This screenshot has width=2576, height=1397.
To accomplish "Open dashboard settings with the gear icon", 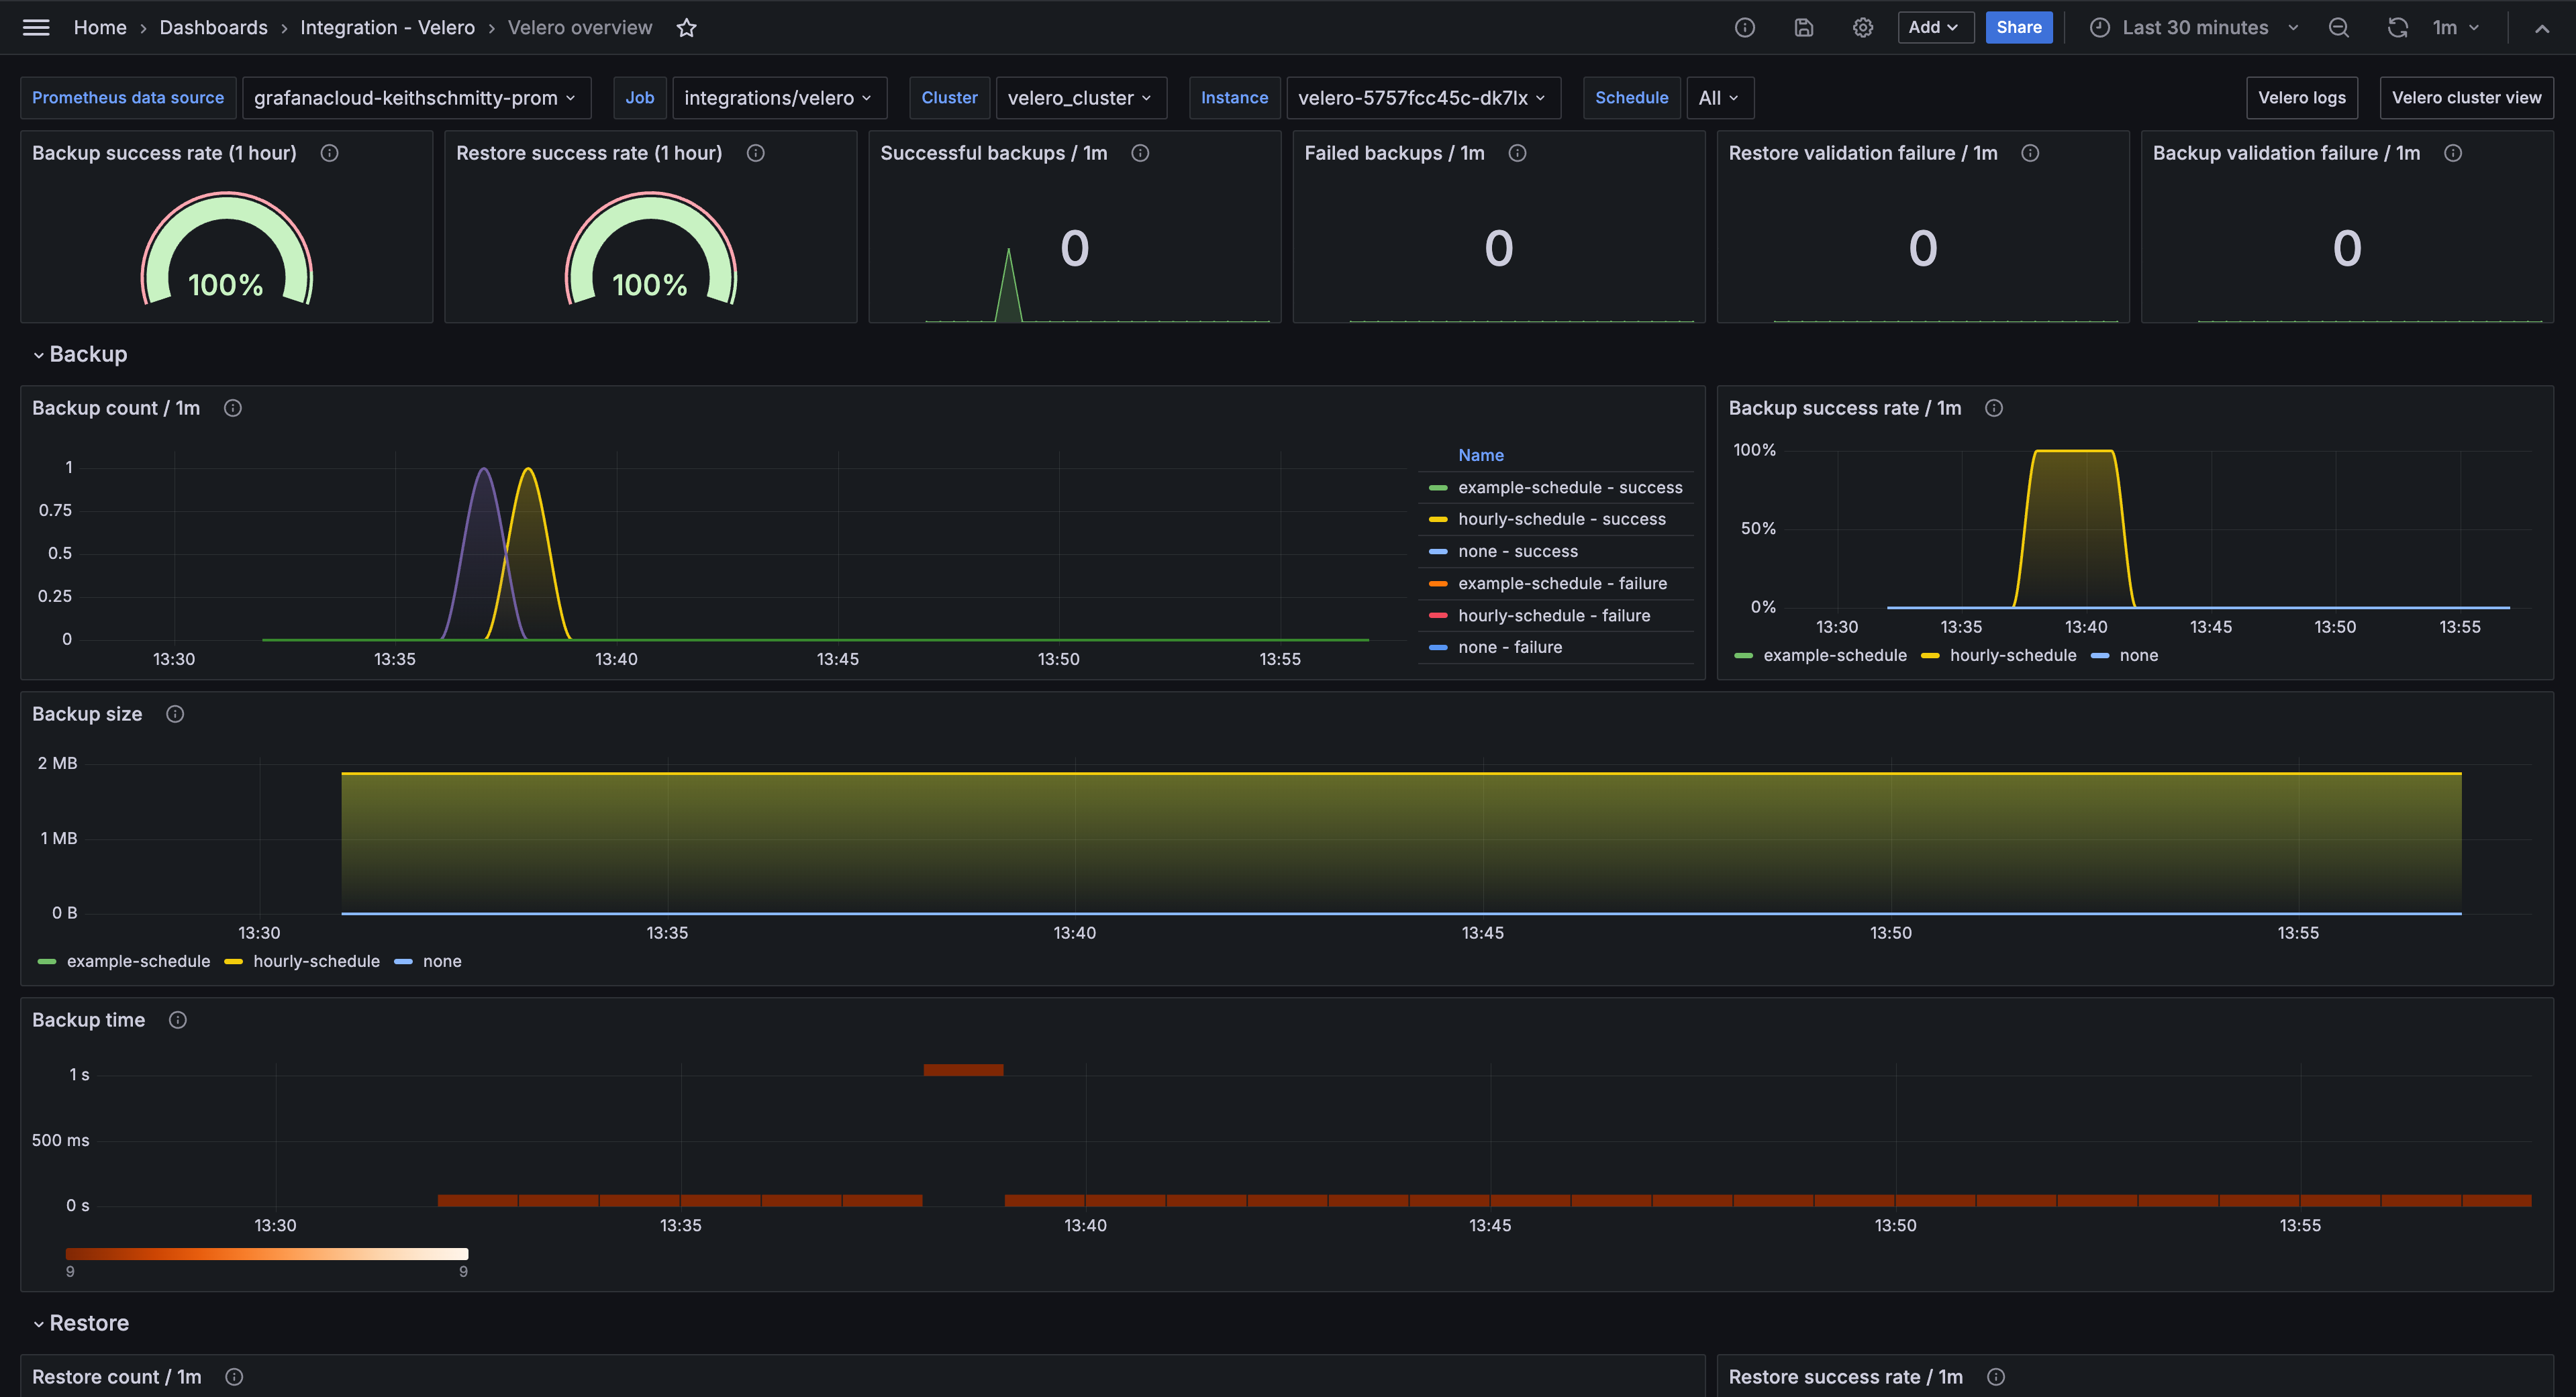I will pyautogui.click(x=1863, y=27).
